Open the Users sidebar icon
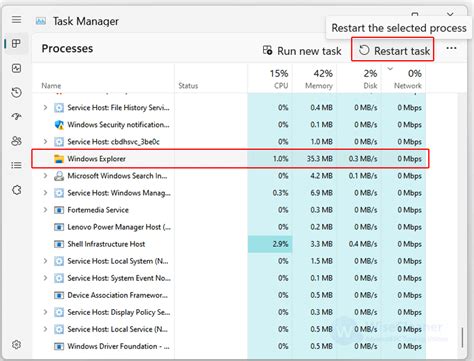The width and height of the screenshot is (474, 361). click(x=16, y=141)
